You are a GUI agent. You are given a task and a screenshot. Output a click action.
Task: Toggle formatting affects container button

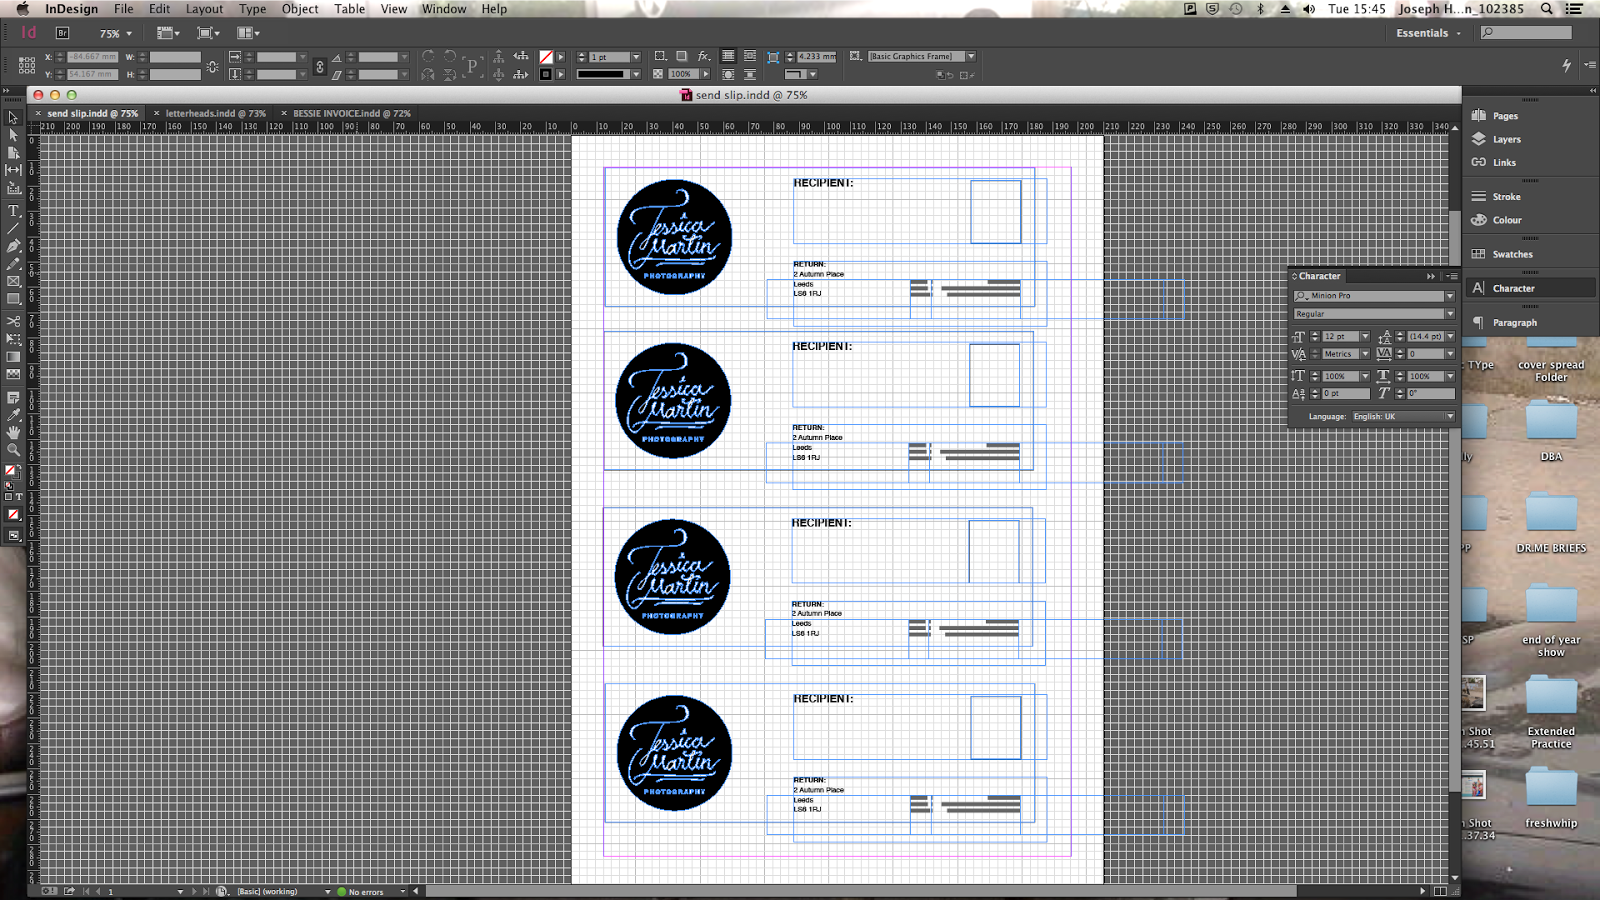[x=8, y=497]
